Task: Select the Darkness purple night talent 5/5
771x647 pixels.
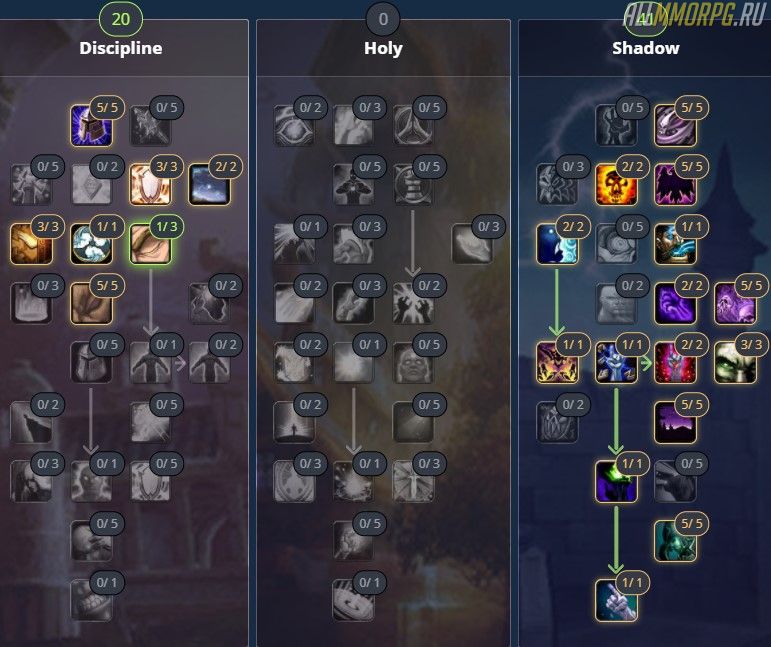Action: [x=676, y=422]
